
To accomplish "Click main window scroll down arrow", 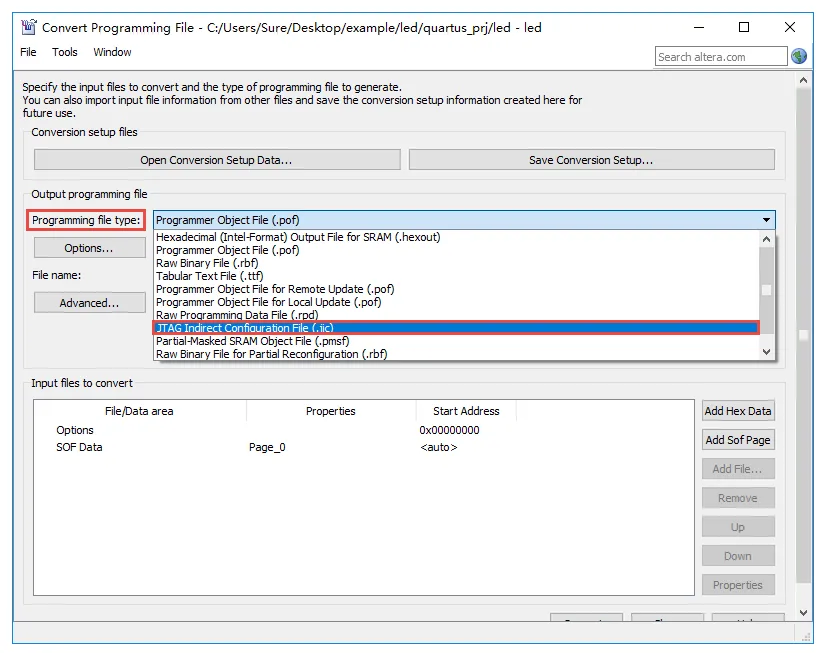I will pos(803,612).
